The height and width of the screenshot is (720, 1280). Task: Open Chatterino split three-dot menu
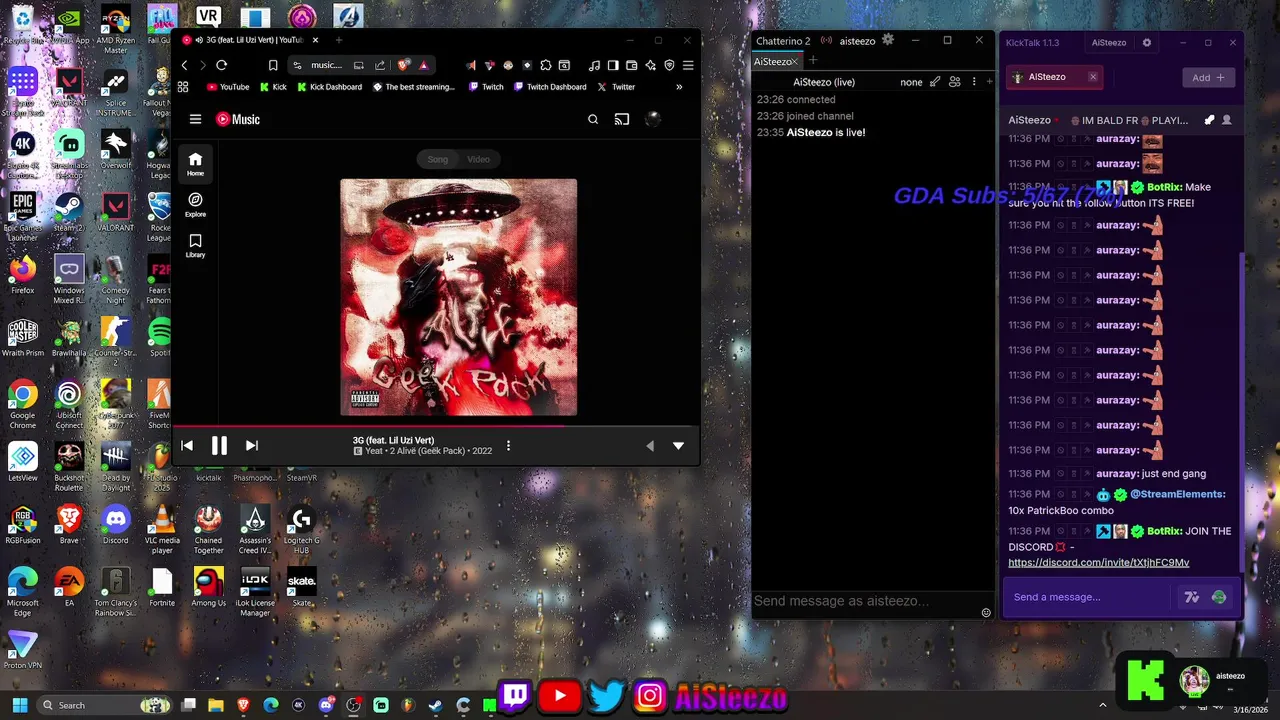tap(974, 82)
